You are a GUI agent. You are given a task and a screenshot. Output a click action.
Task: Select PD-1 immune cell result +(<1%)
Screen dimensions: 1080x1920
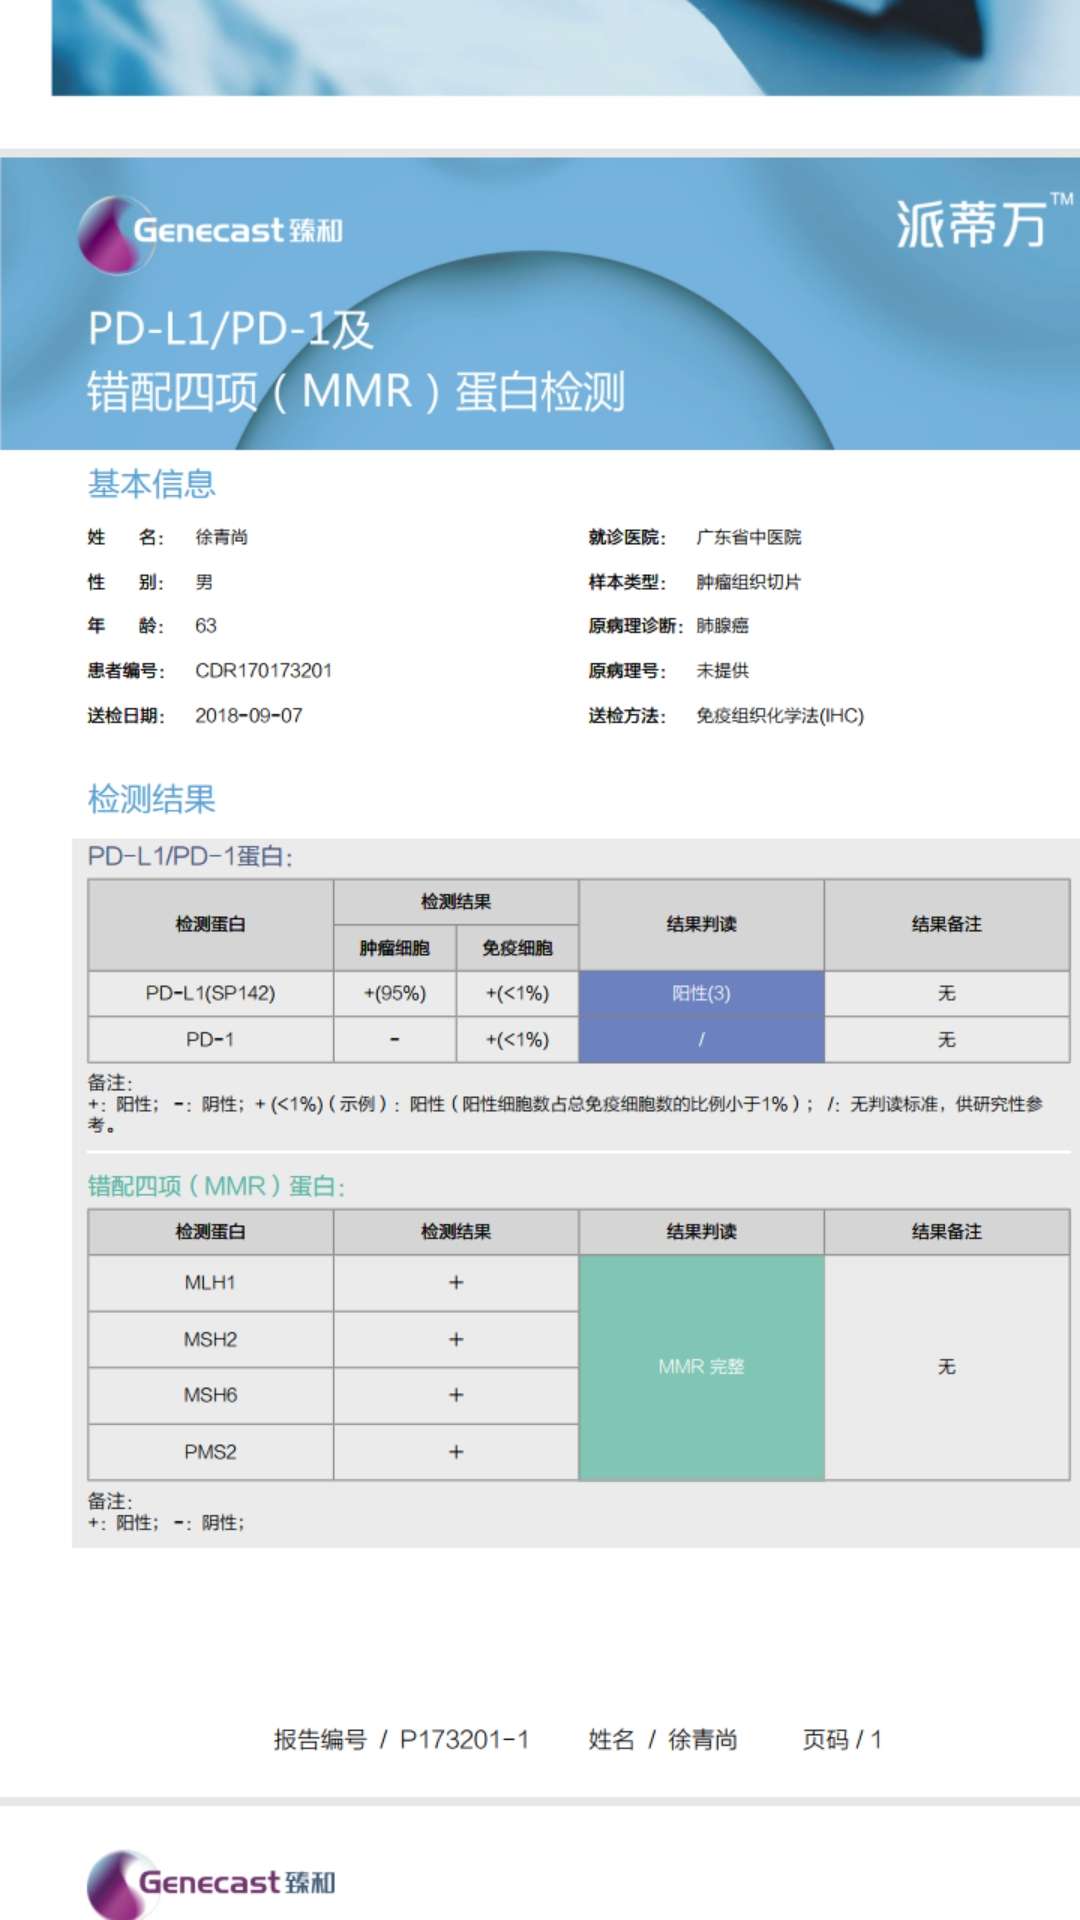pyautogui.click(x=517, y=1040)
